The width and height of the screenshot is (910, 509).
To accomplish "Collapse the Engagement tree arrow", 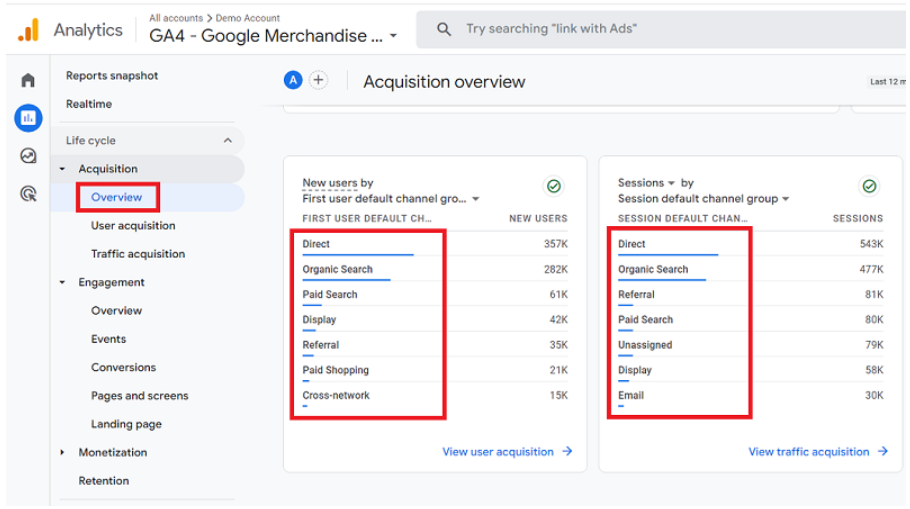I will [x=62, y=283].
